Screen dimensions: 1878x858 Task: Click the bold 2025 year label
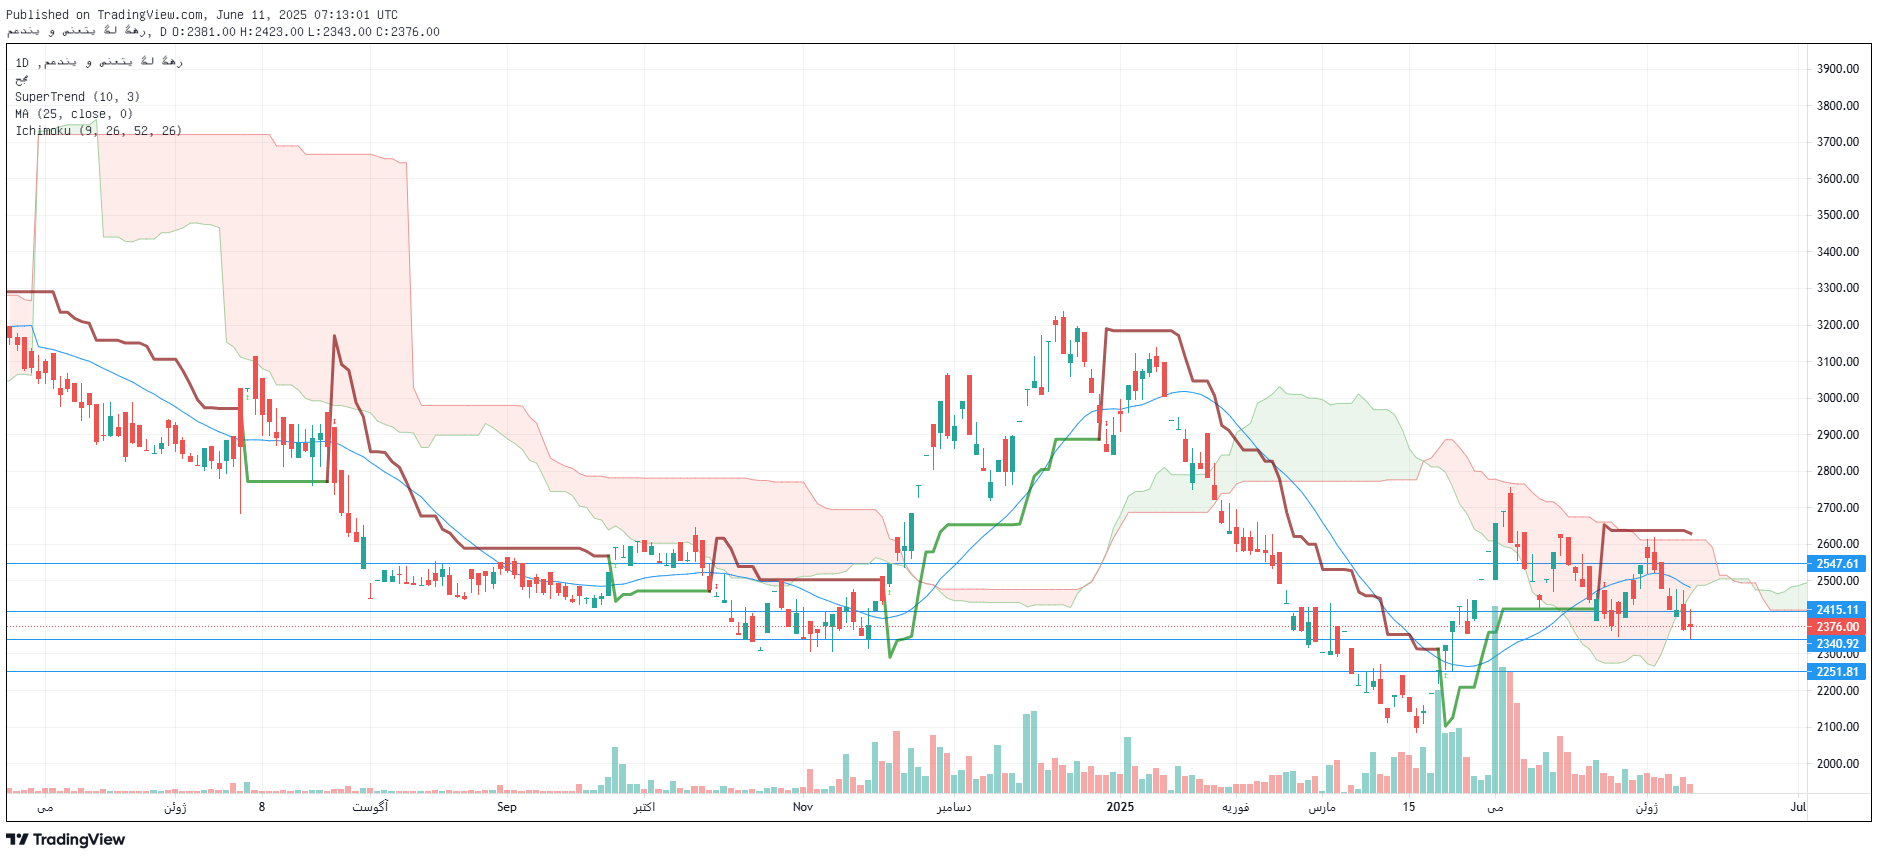click(1120, 807)
